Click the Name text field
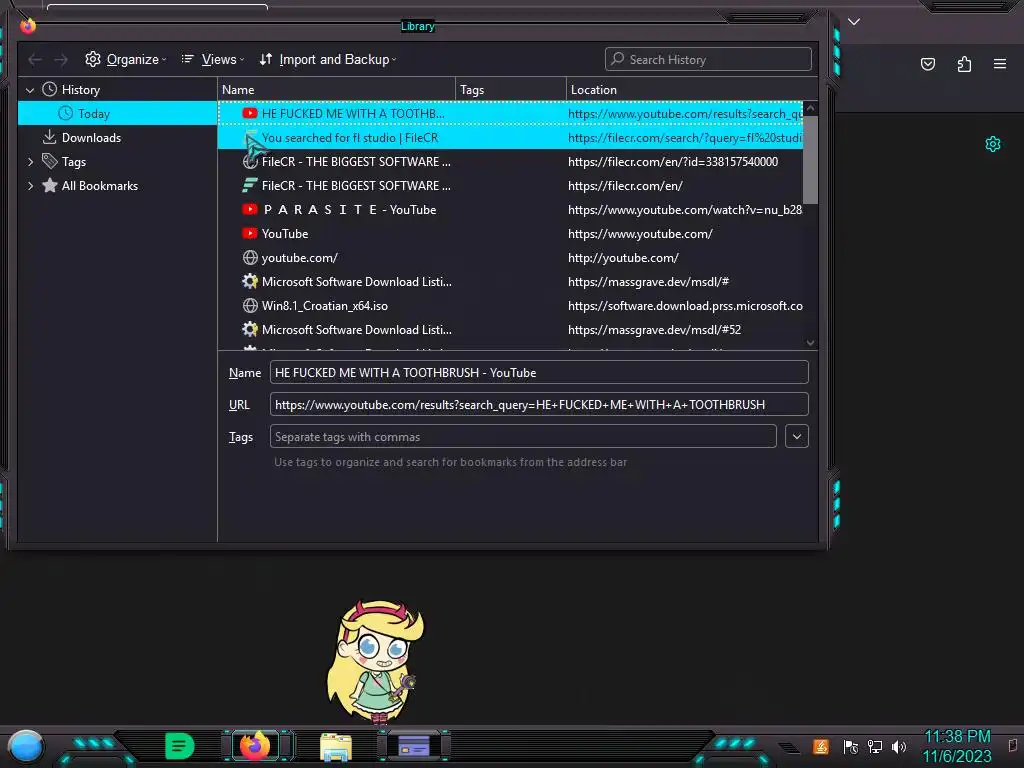 (539, 372)
